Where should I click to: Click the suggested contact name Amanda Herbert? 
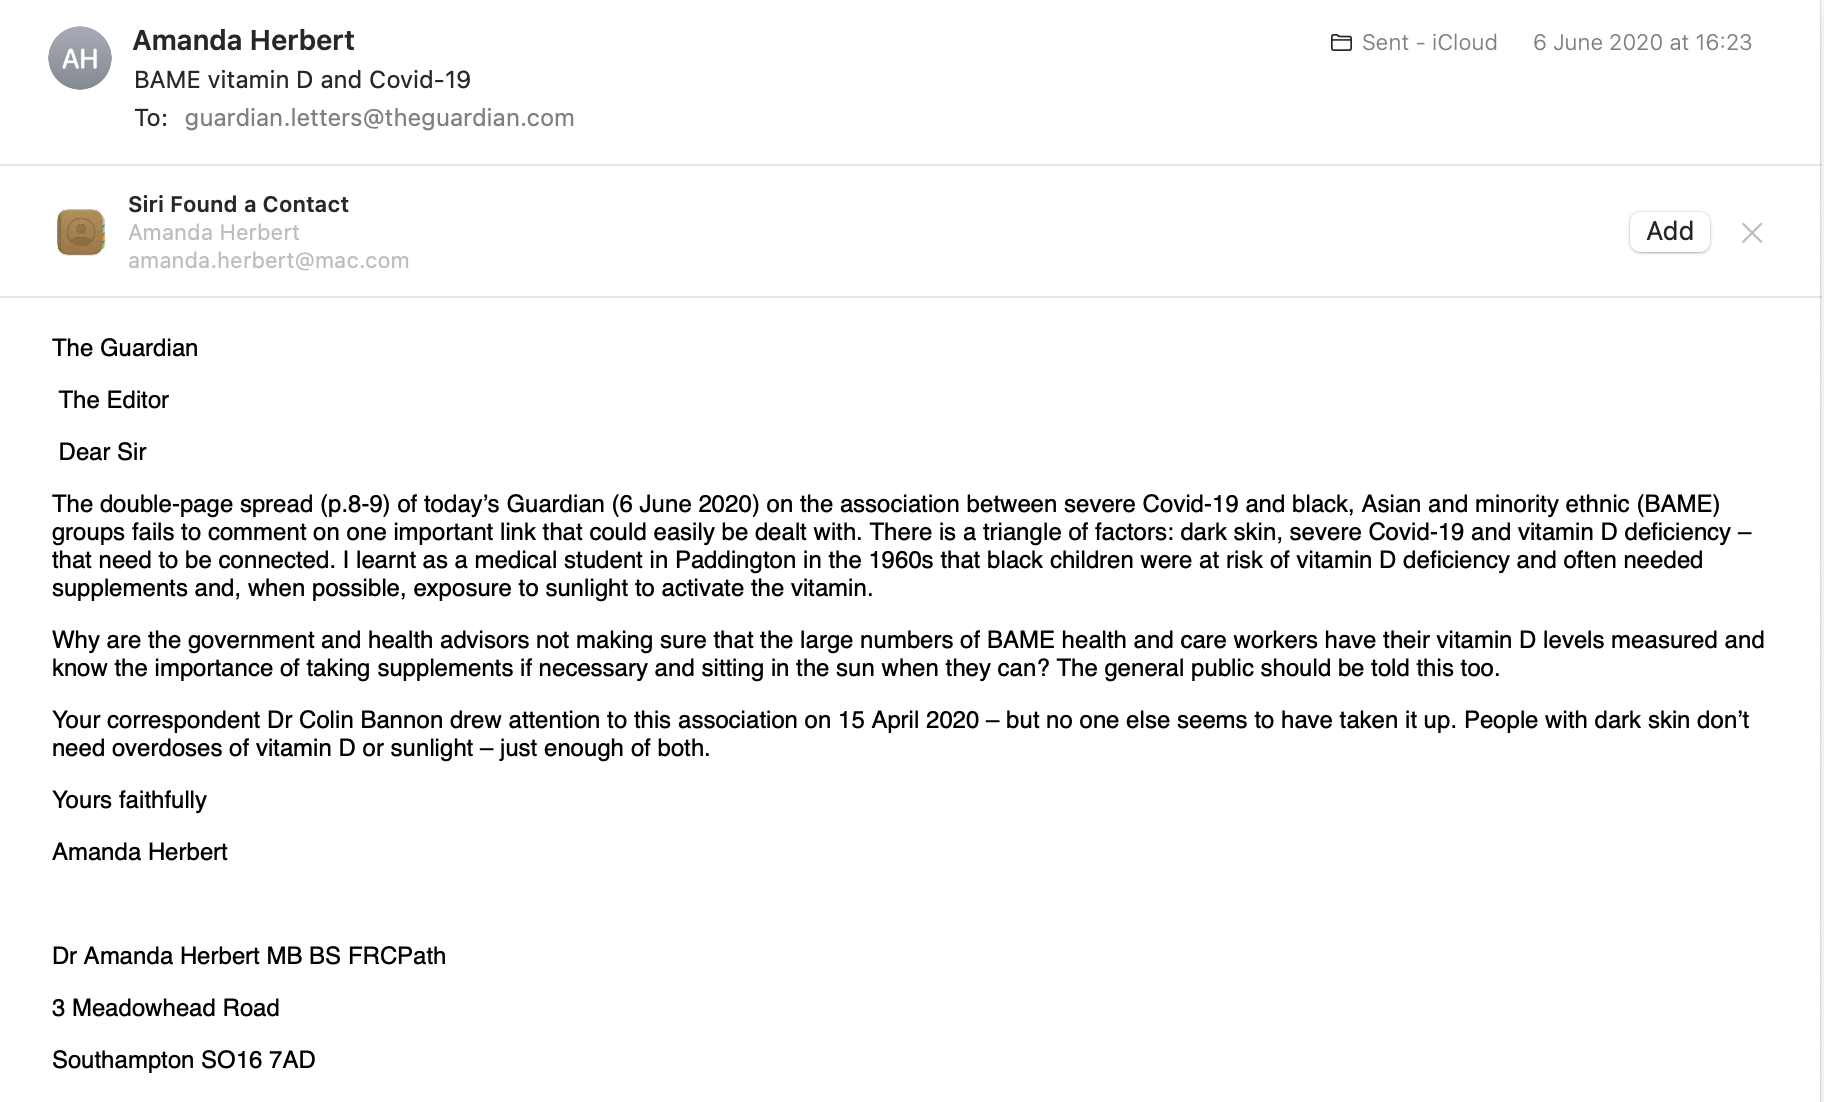click(x=214, y=232)
